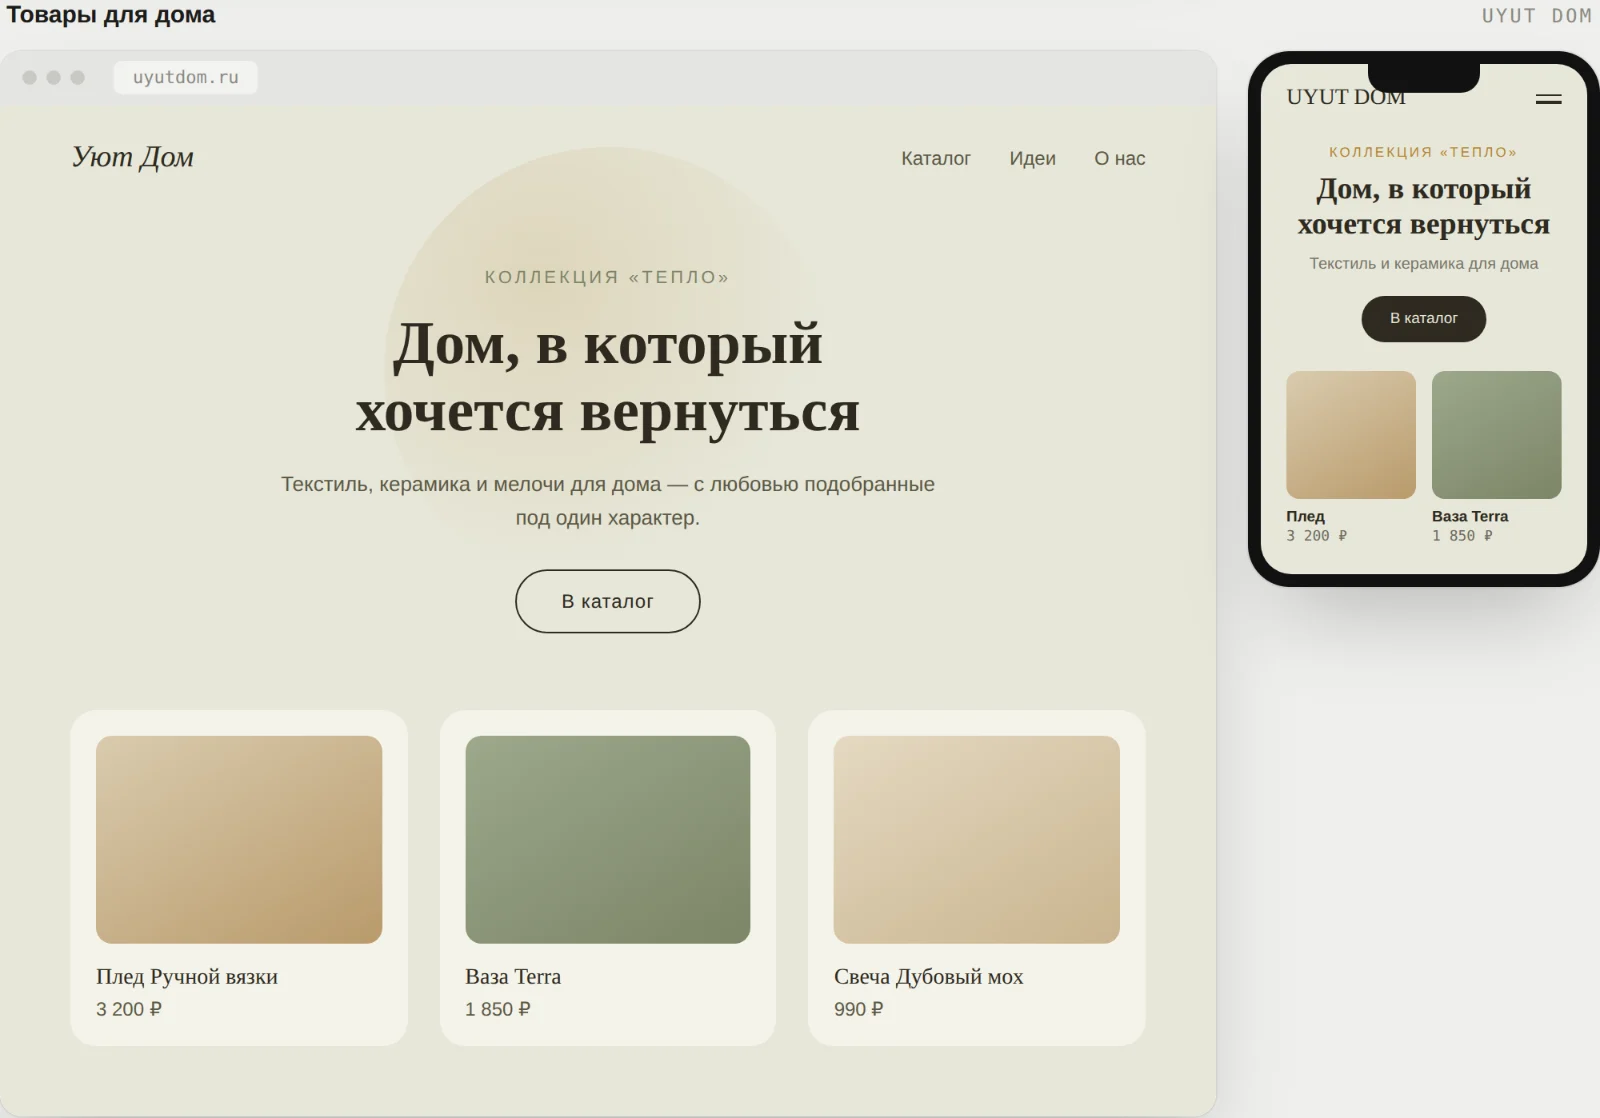Screen dimensions: 1600x1118
Task: Open the Свеча Дубовый мох product image
Action: pyautogui.click(x=977, y=840)
